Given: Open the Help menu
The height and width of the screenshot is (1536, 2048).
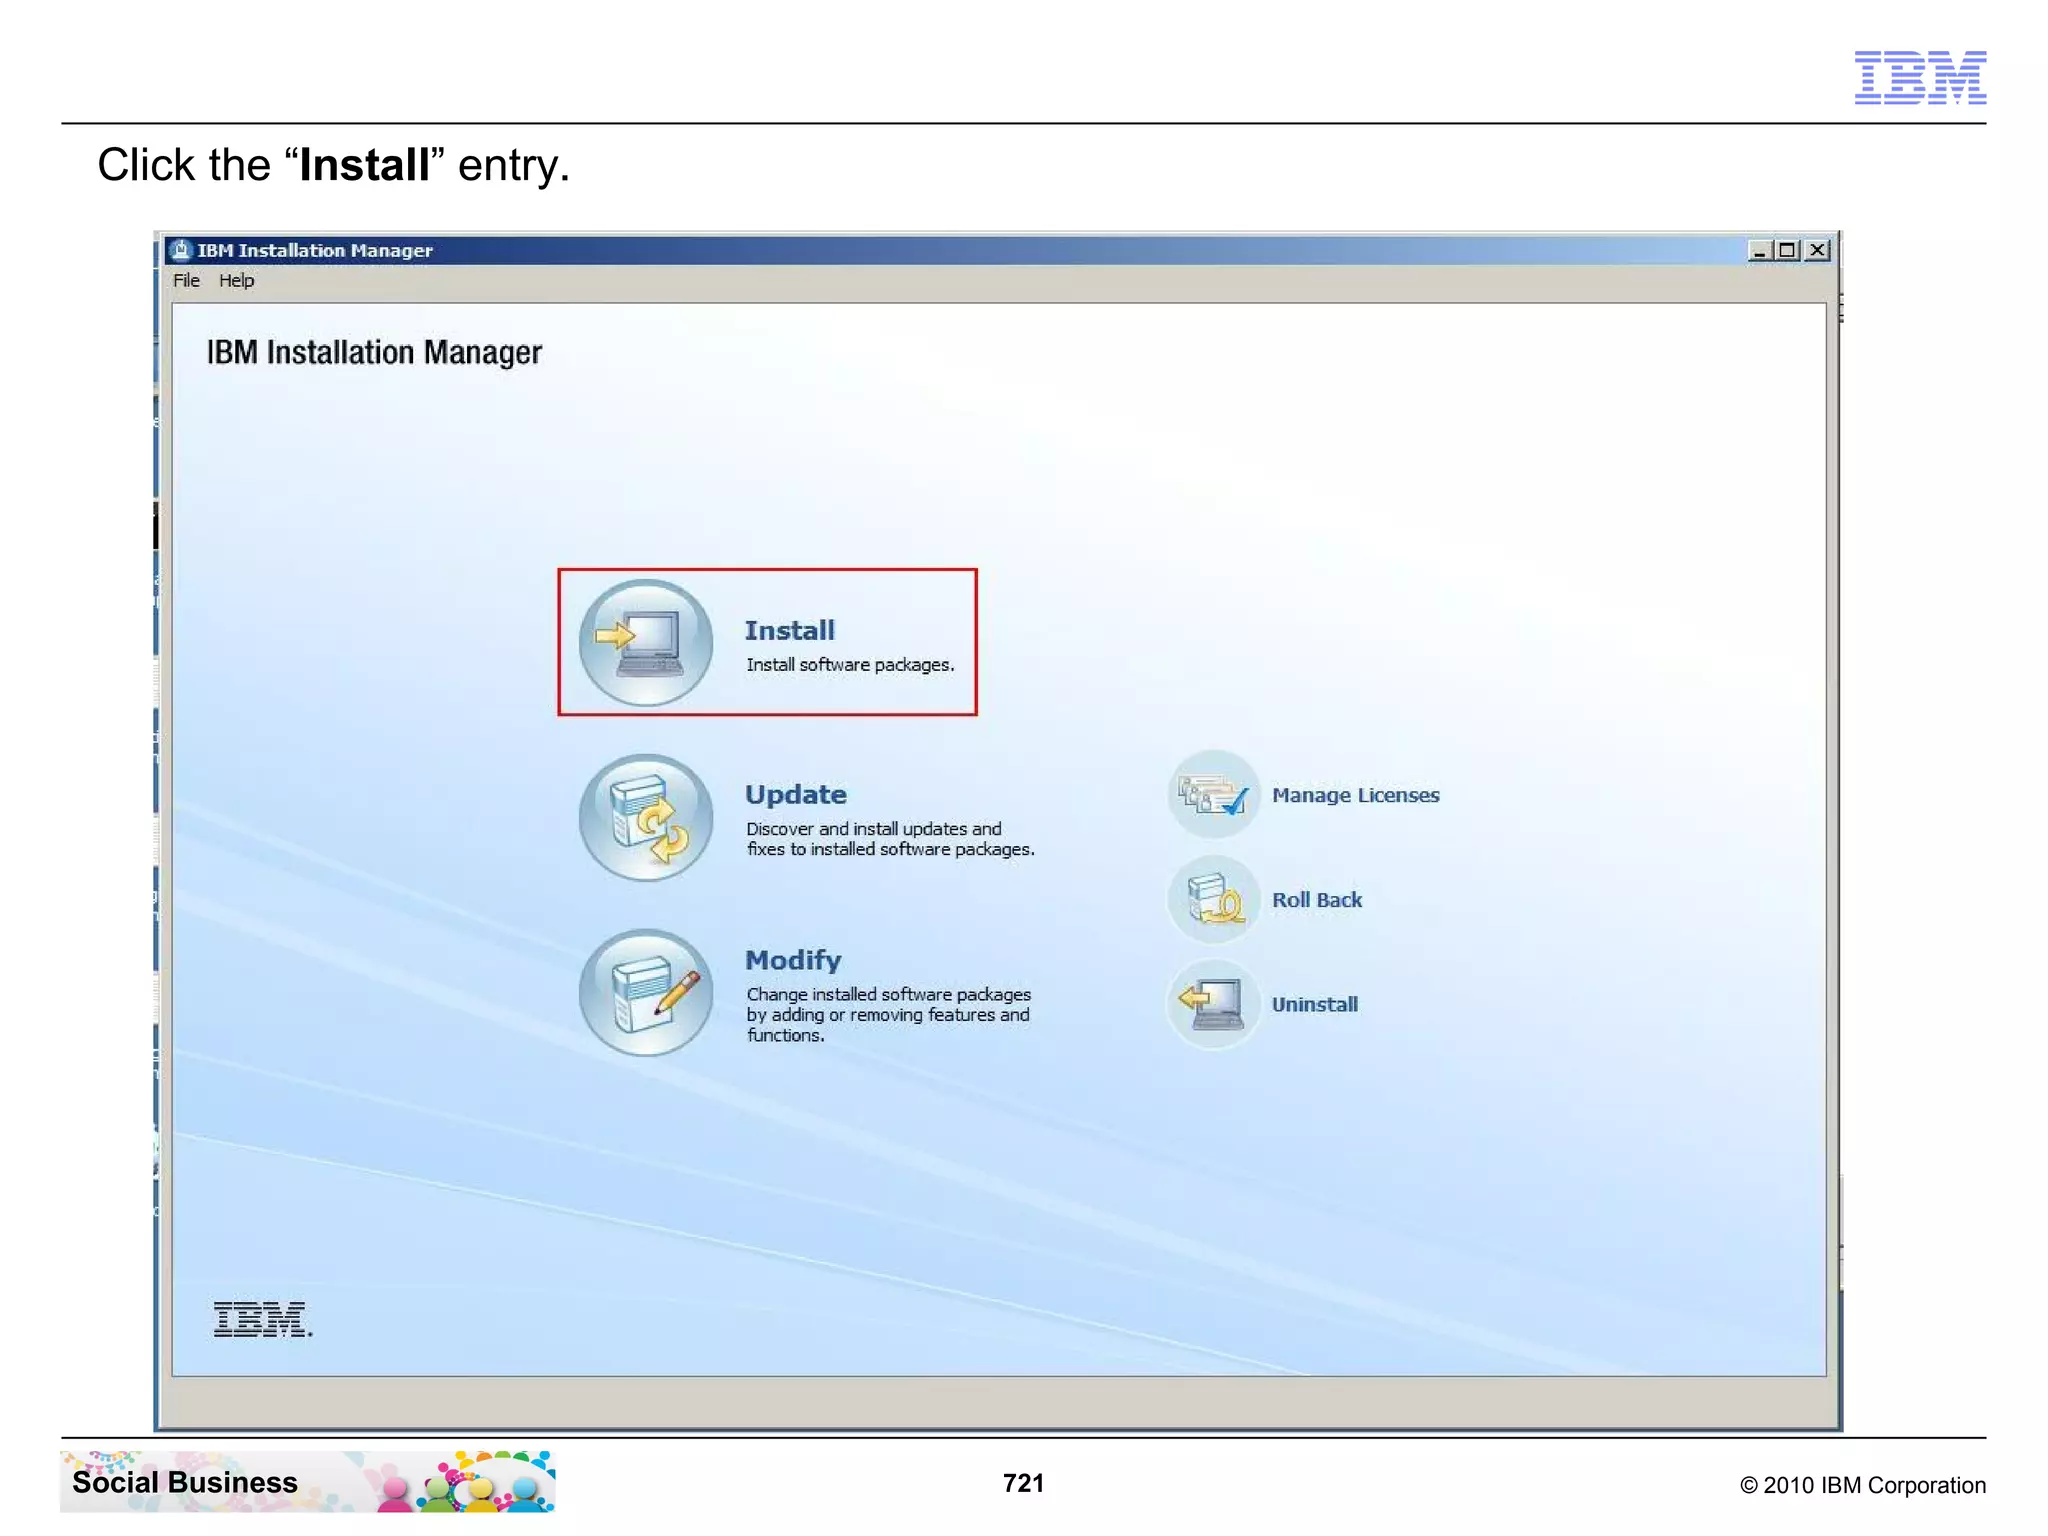Looking at the screenshot, I should point(236,281).
